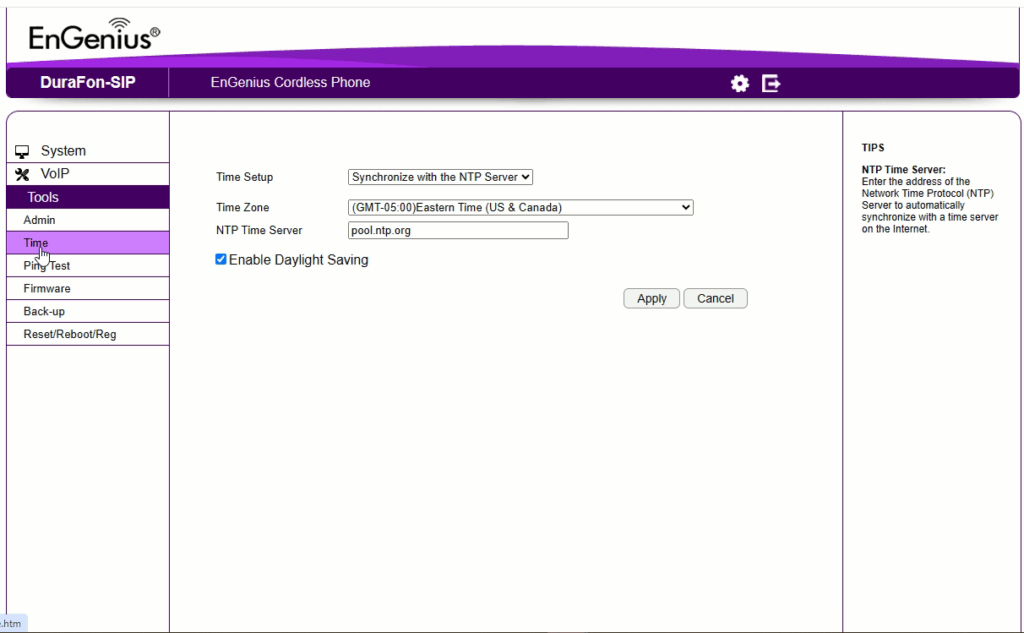Open the Back-up page

[x=88, y=312]
